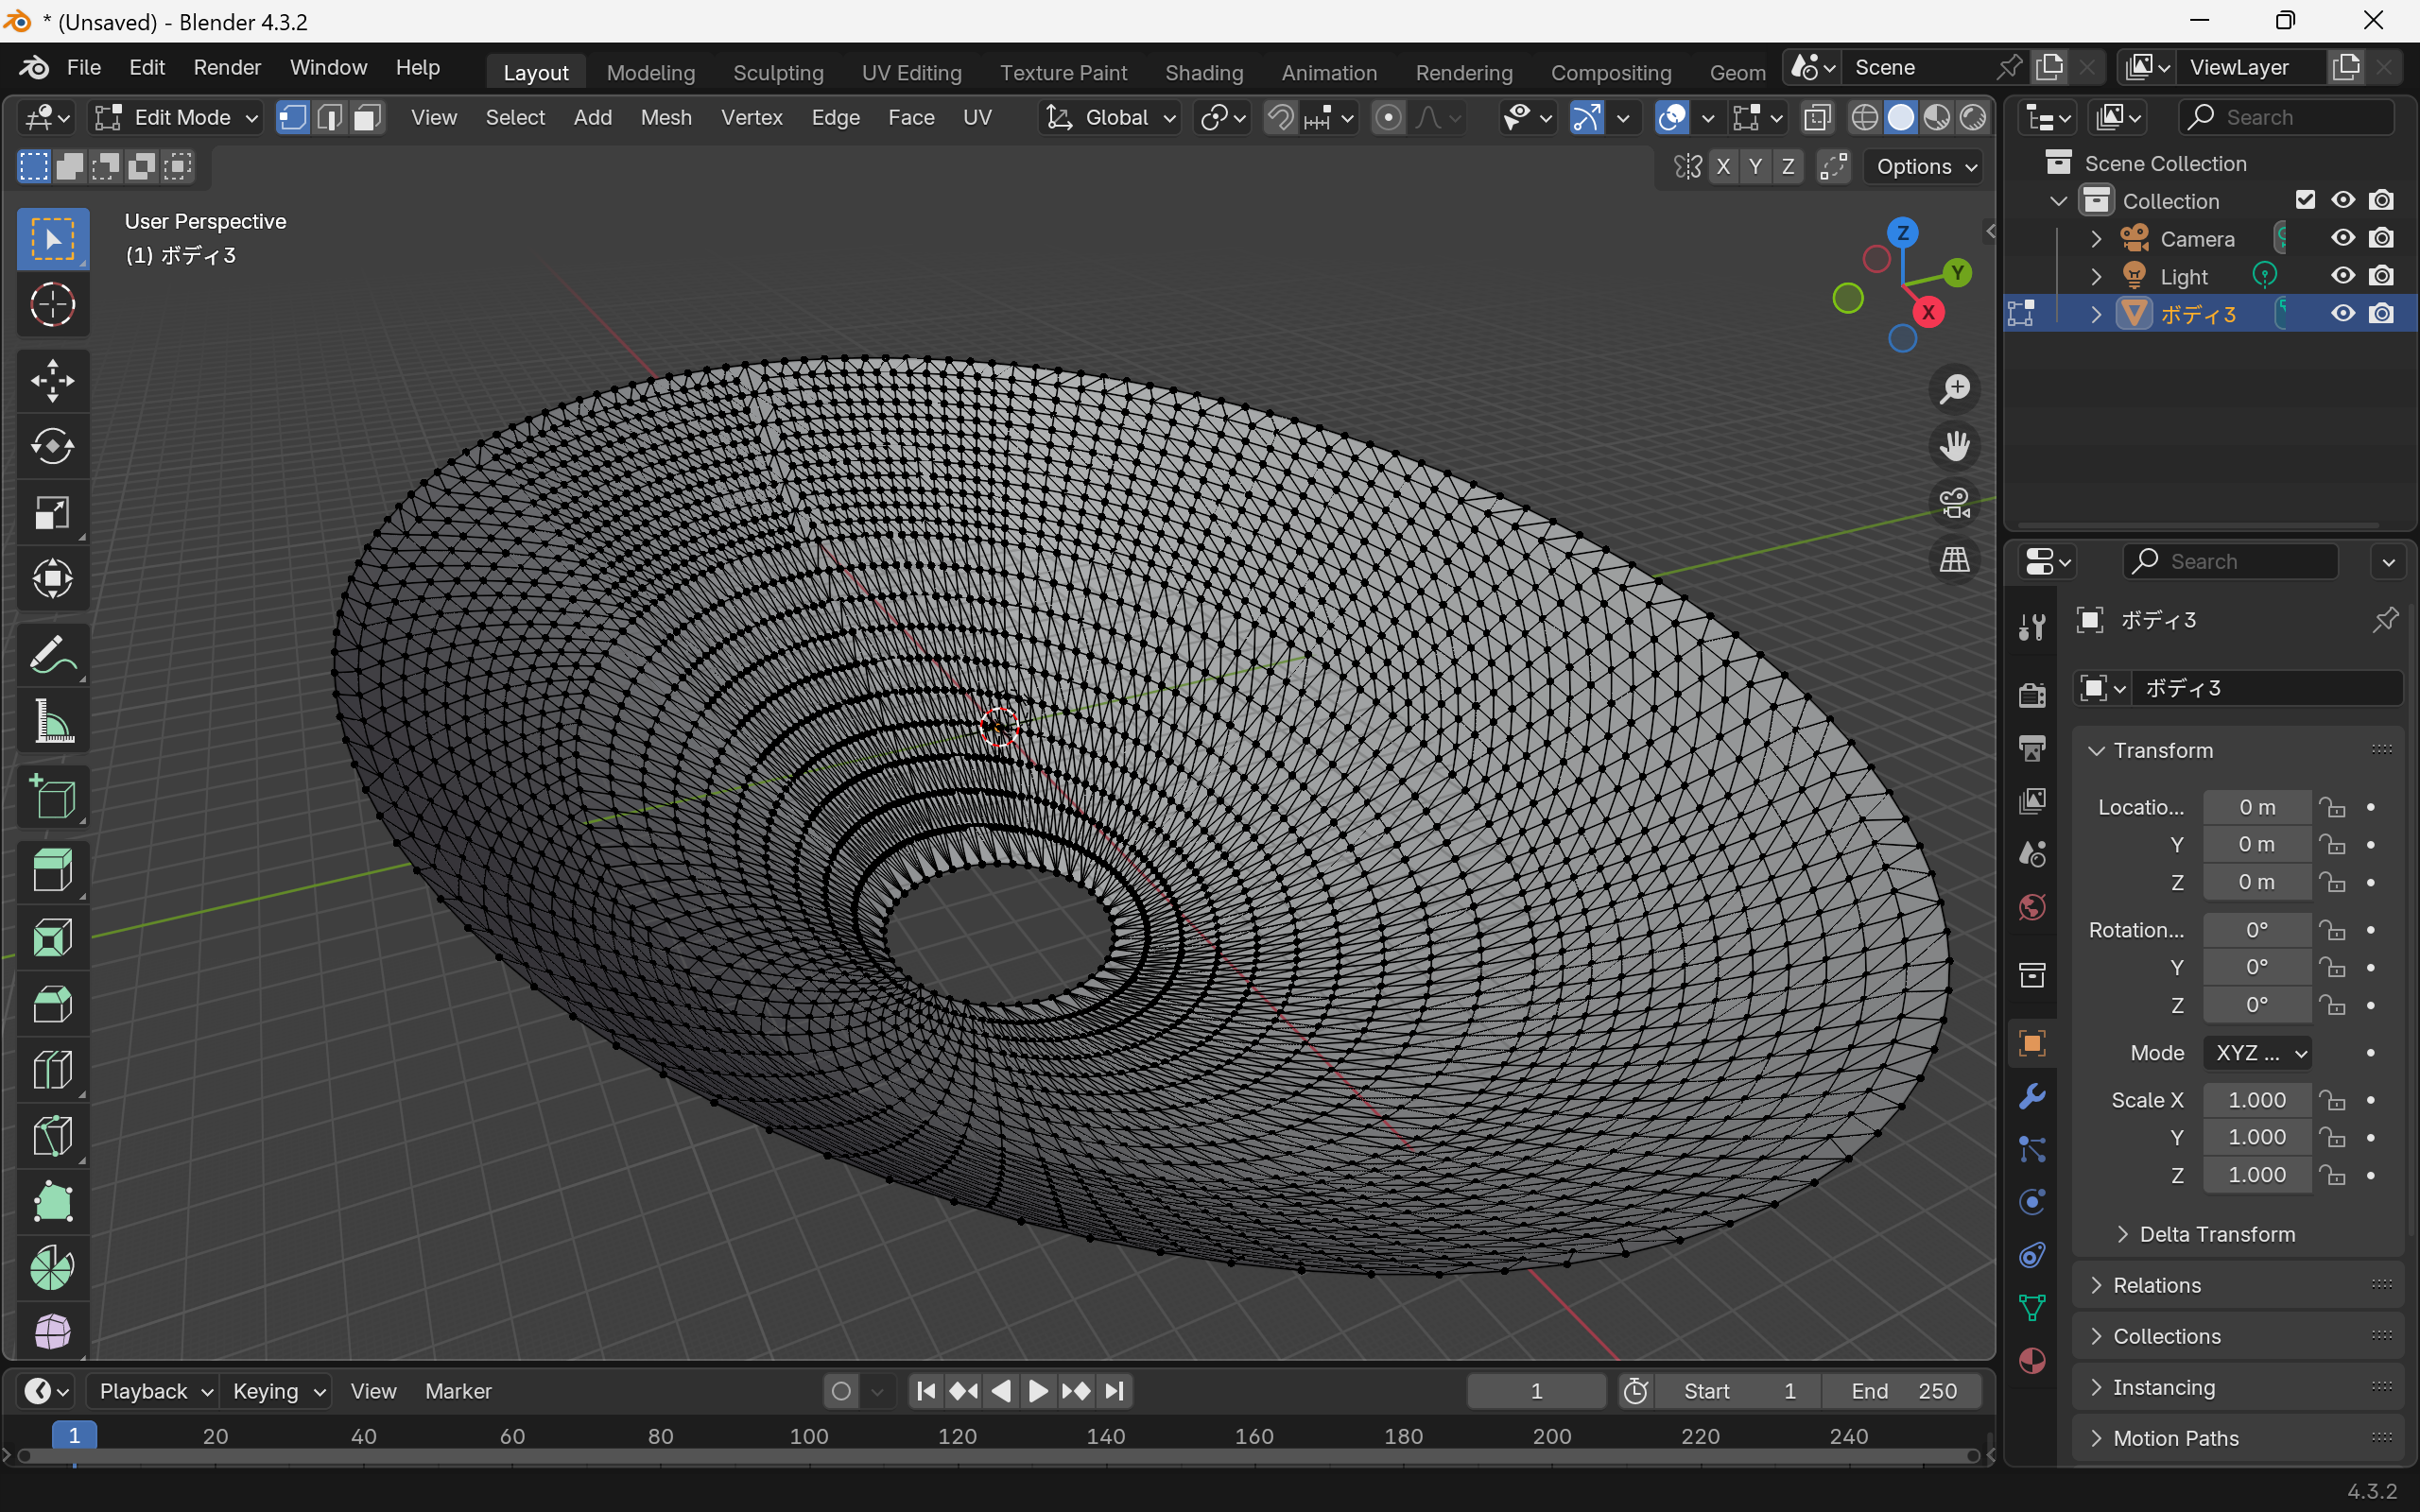
Task: Open the Material properties tab
Action: [2032, 1360]
